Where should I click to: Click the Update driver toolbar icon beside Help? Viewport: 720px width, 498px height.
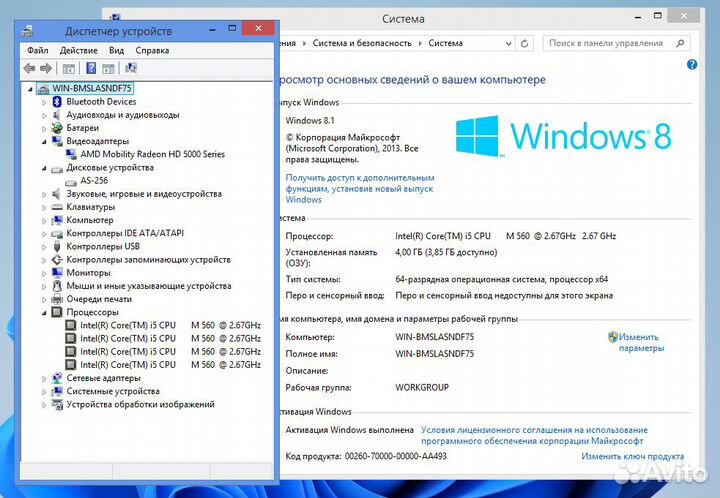pyautogui.click(x=108, y=69)
